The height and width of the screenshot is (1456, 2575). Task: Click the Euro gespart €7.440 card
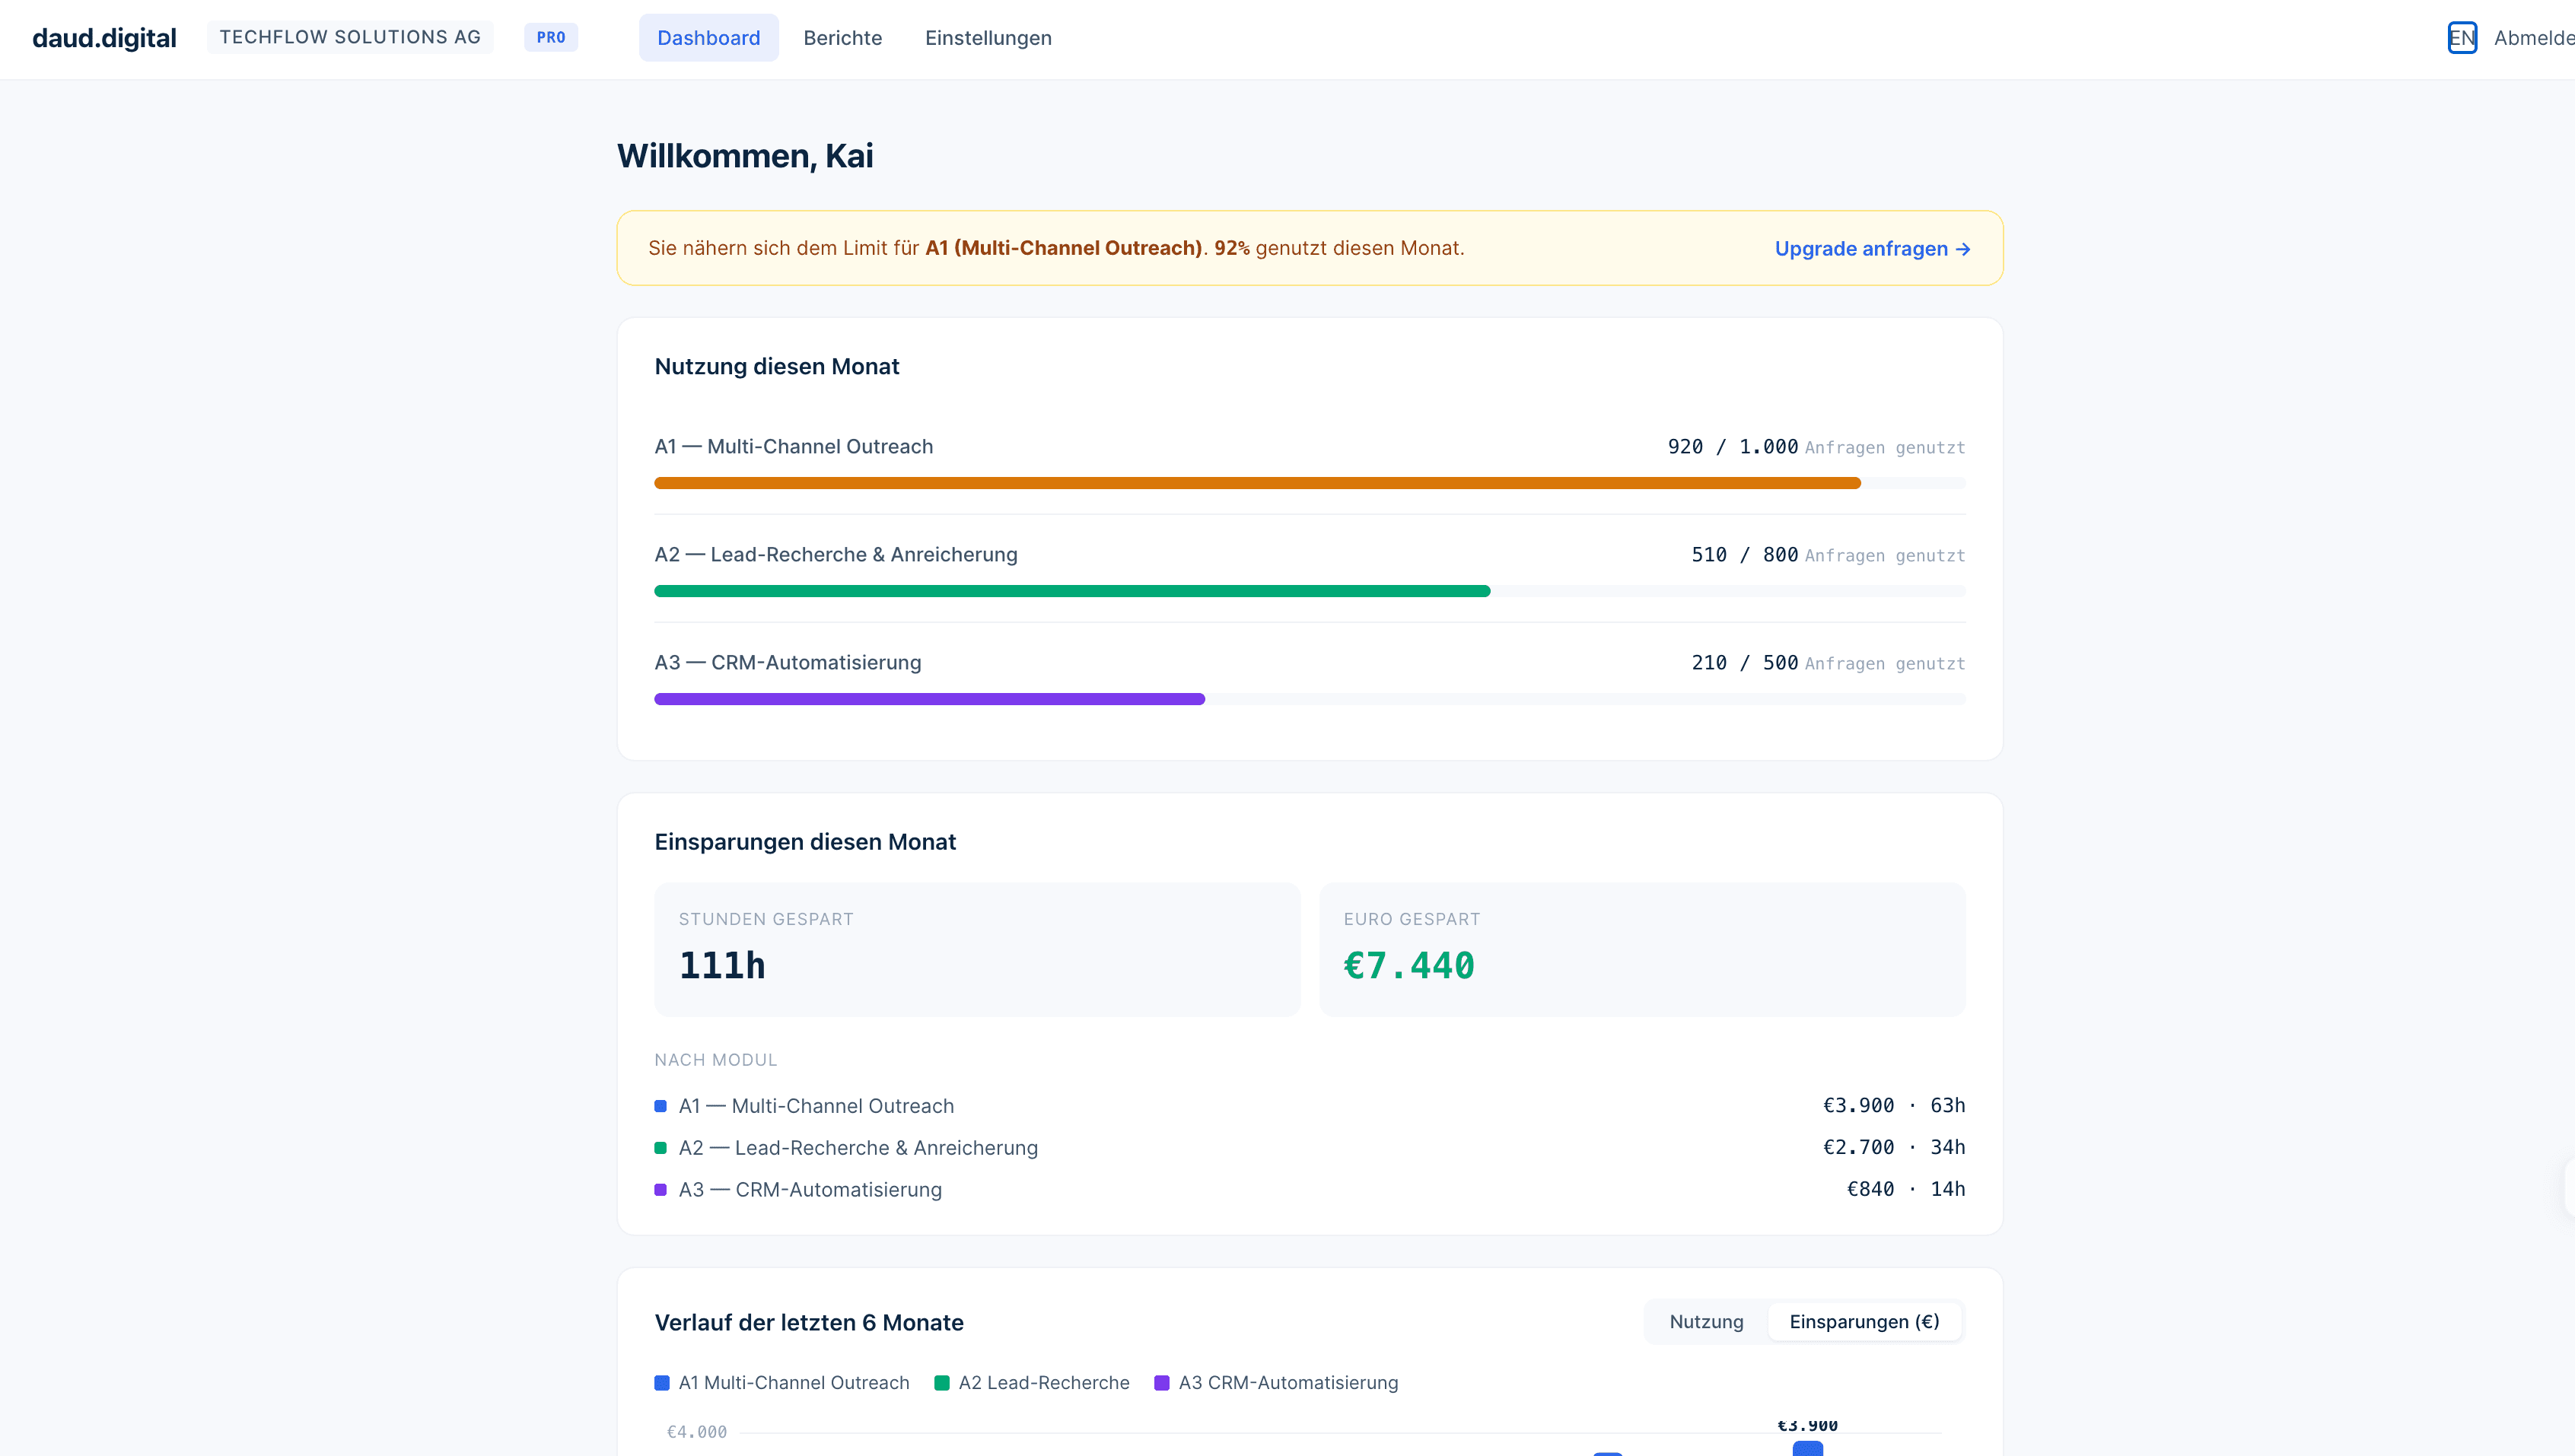click(1642, 950)
